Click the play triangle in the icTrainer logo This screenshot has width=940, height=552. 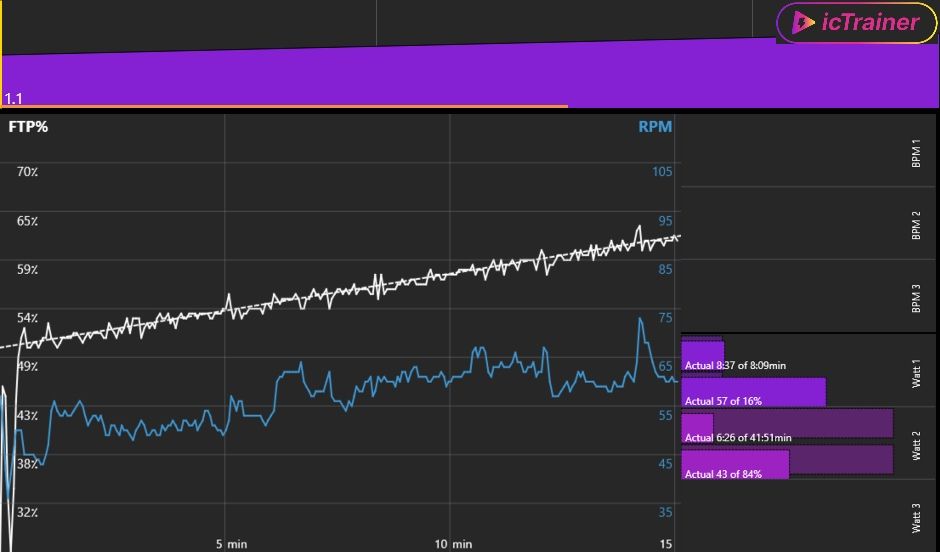click(802, 23)
